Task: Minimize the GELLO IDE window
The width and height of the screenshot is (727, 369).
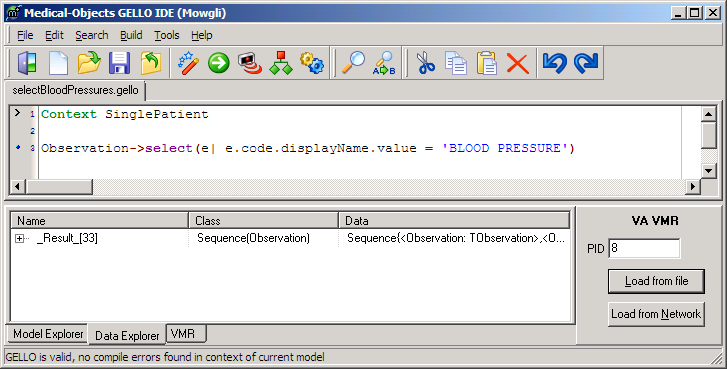Action: pyautogui.click(x=678, y=13)
